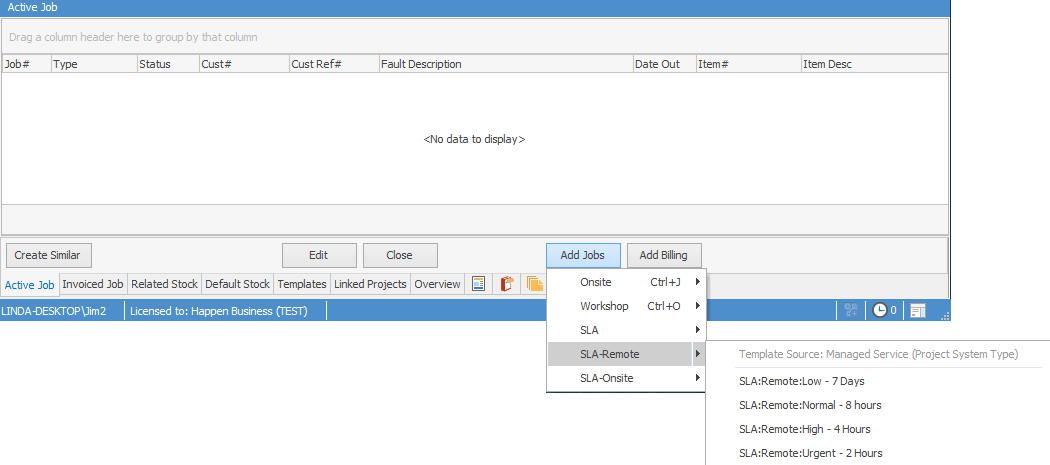Switch to the Active Job tab
Screen dimensions: 1050x465
pos(29,285)
